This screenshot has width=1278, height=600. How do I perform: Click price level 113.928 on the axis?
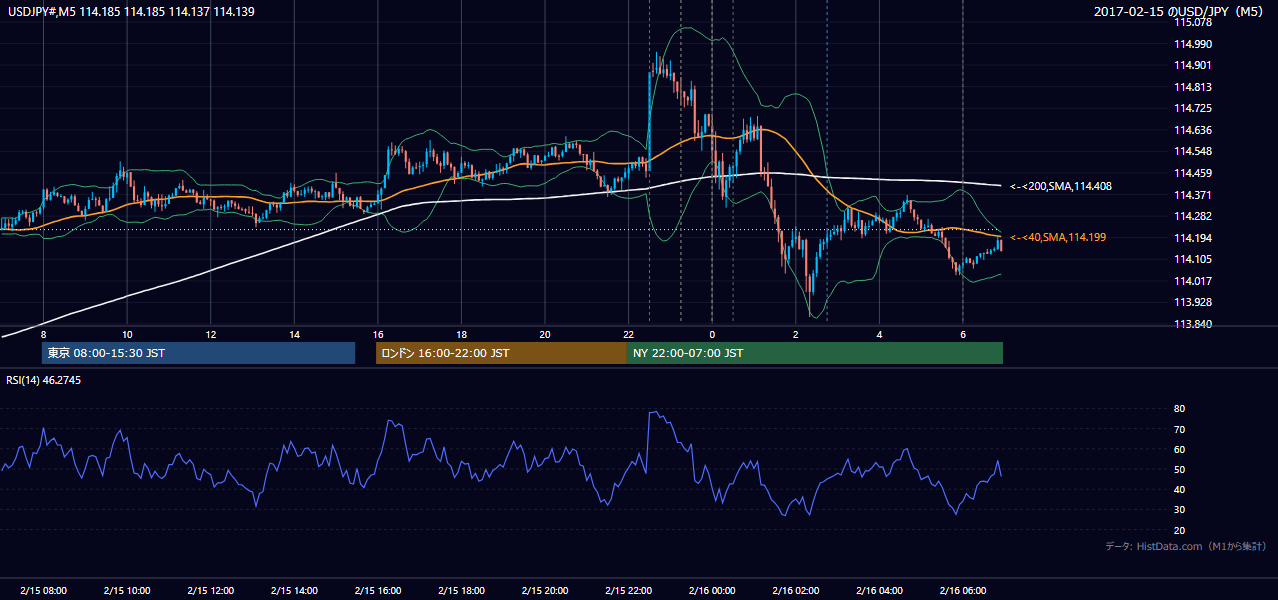point(1193,302)
